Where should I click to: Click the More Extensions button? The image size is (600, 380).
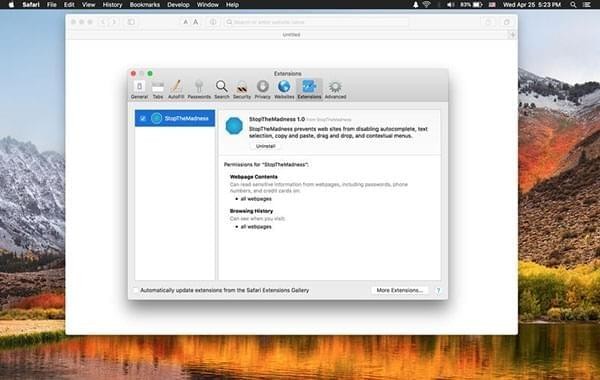click(x=399, y=290)
